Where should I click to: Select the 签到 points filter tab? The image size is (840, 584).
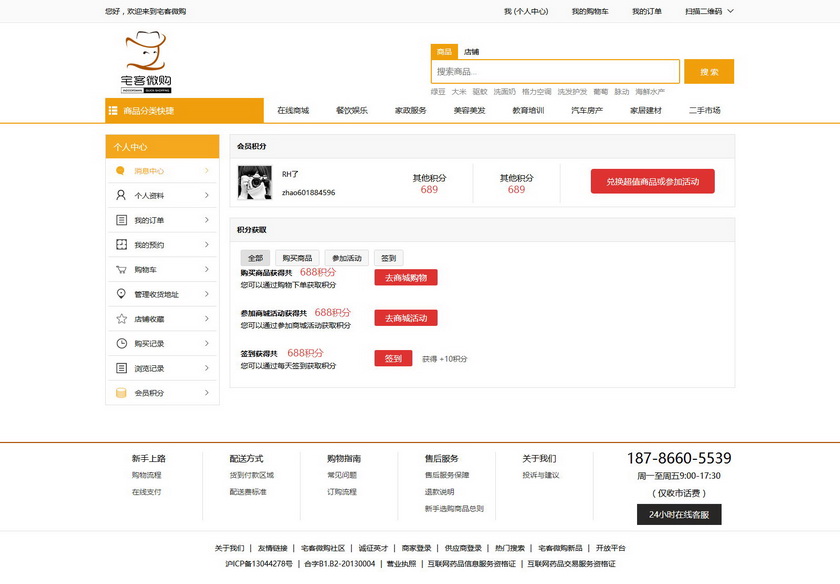[x=388, y=258]
